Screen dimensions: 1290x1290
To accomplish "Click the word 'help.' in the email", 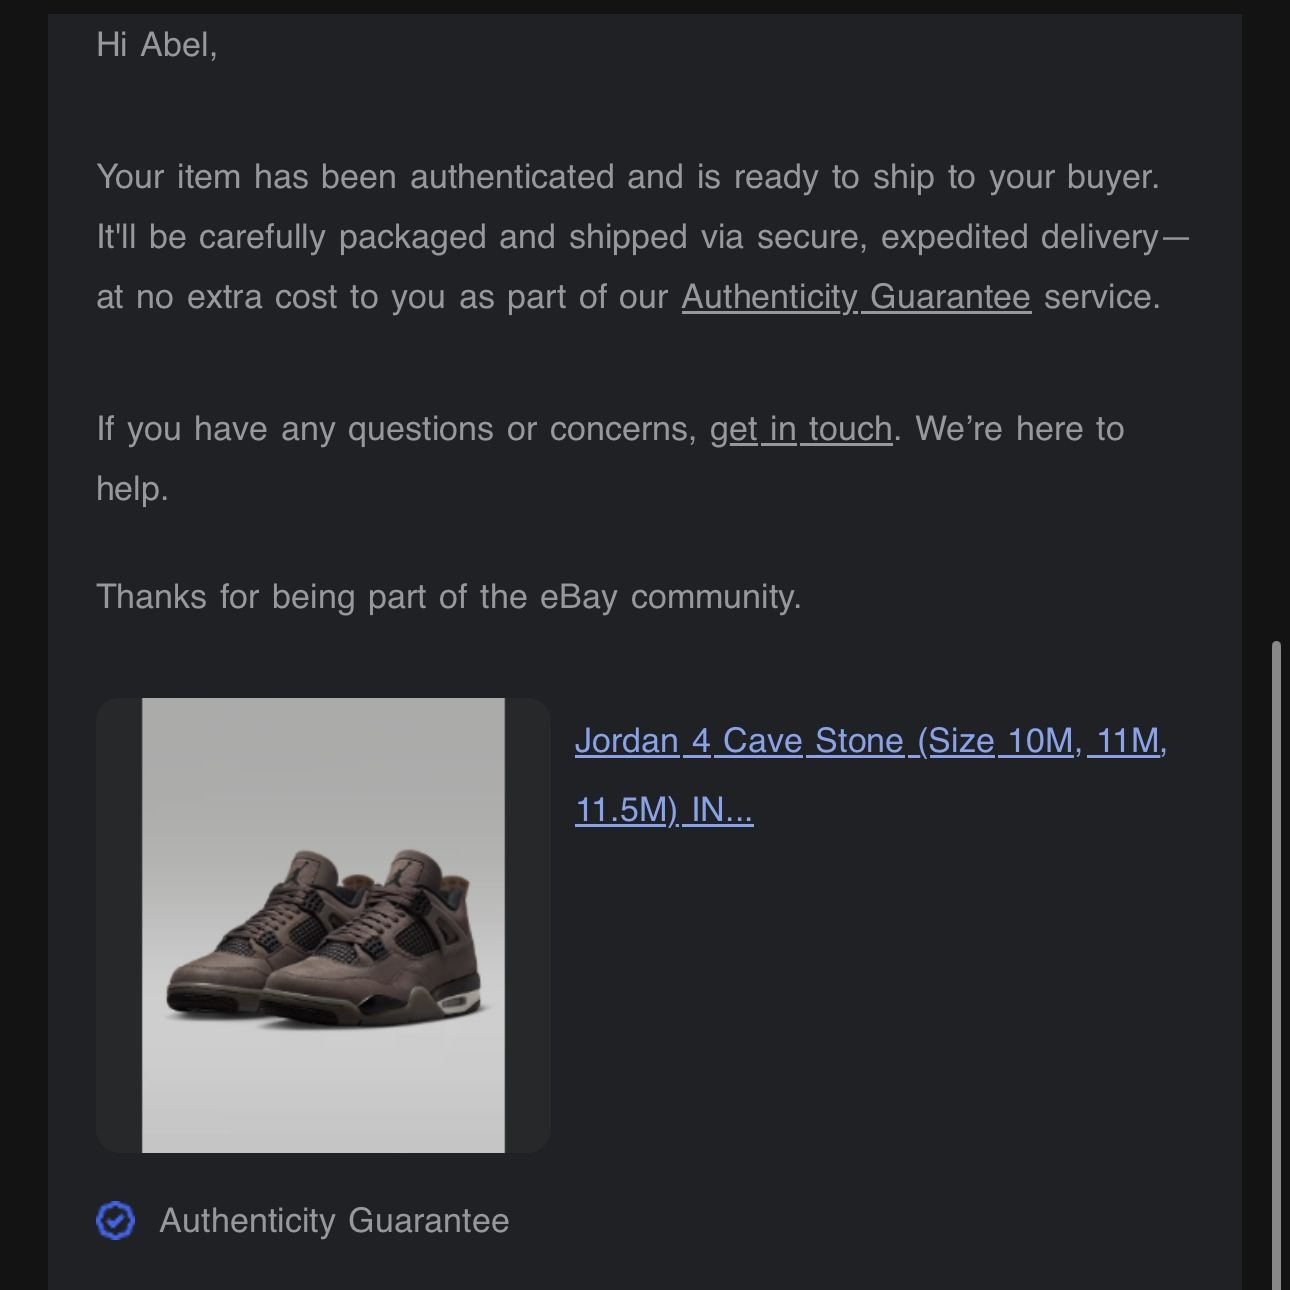I will pyautogui.click(x=132, y=489).
